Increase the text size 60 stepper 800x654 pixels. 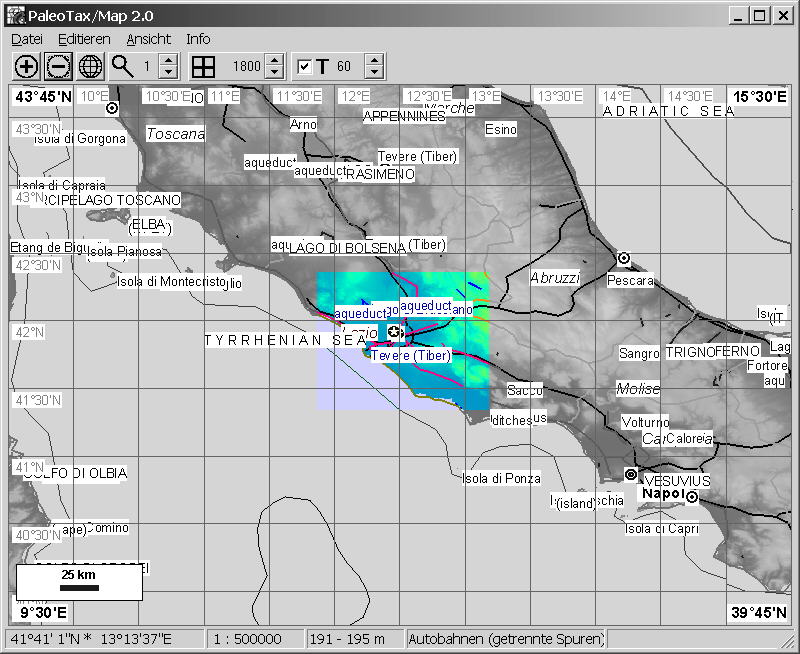point(374,61)
